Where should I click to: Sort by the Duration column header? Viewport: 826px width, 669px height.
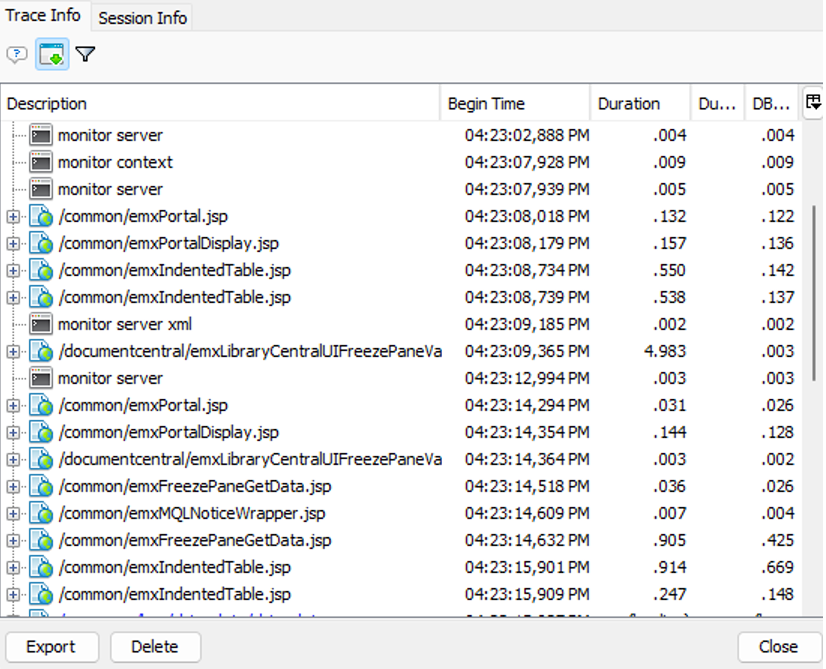[628, 103]
